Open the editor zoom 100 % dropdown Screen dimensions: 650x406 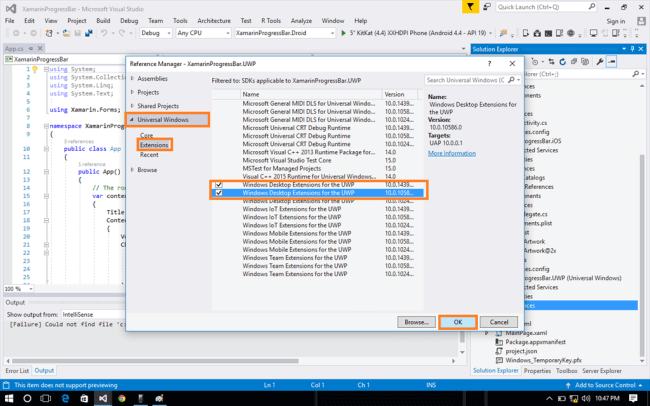tap(31, 289)
